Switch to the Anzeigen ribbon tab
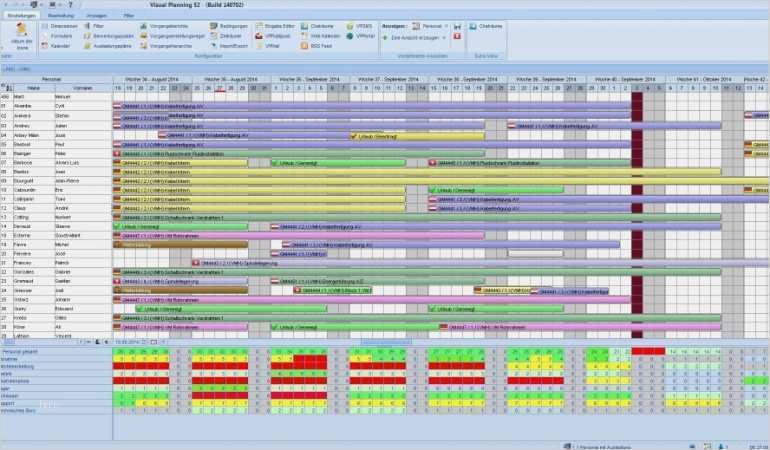770x450 pixels. pos(97,16)
